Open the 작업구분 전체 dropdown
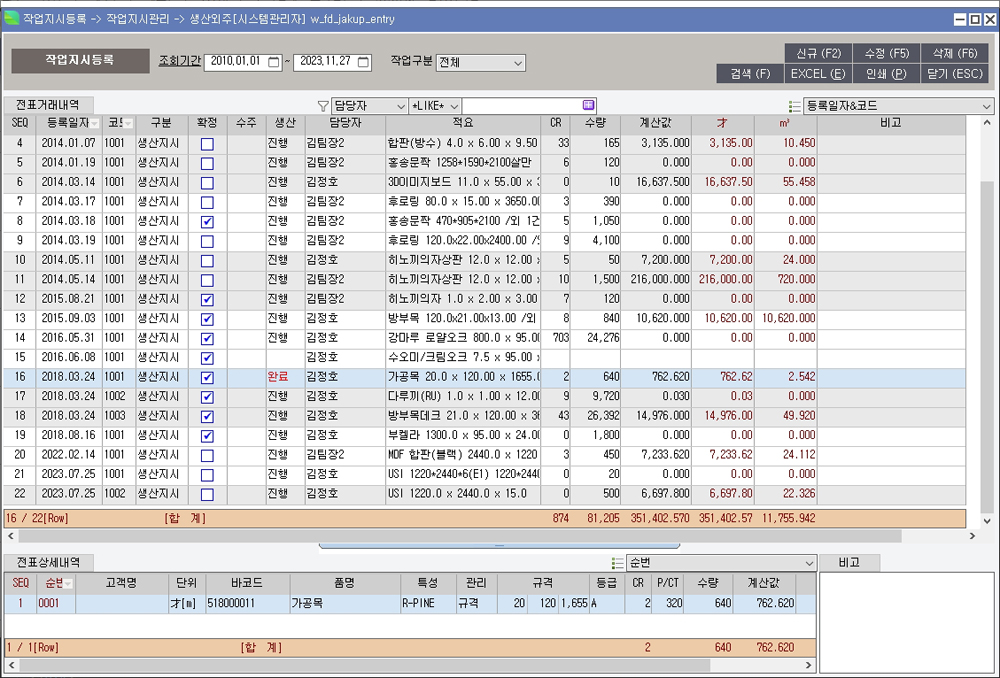This screenshot has height=678, width=1000. pyautogui.click(x=481, y=63)
